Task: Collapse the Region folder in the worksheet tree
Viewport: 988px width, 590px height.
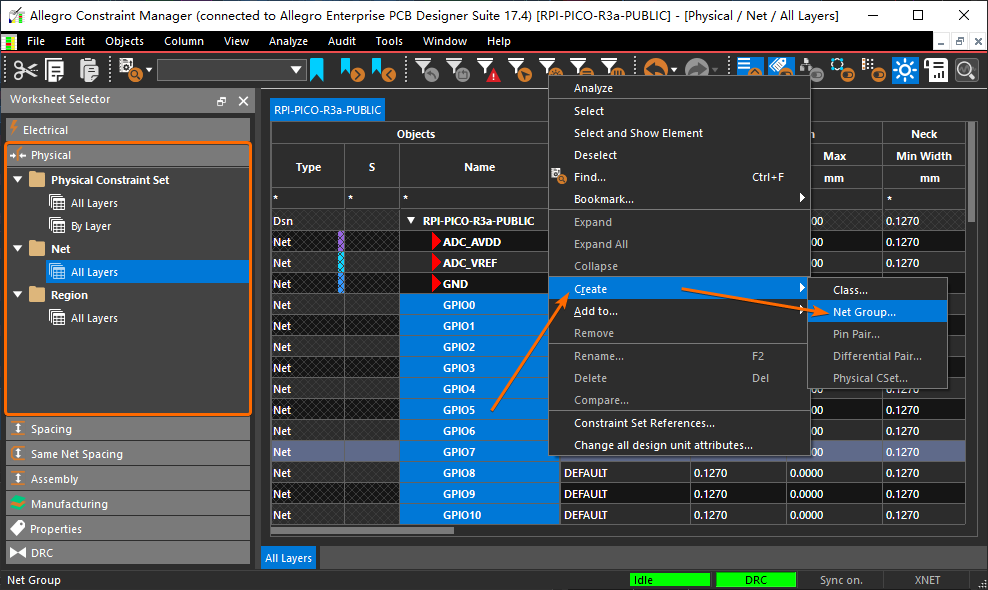Action: coord(17,295)
